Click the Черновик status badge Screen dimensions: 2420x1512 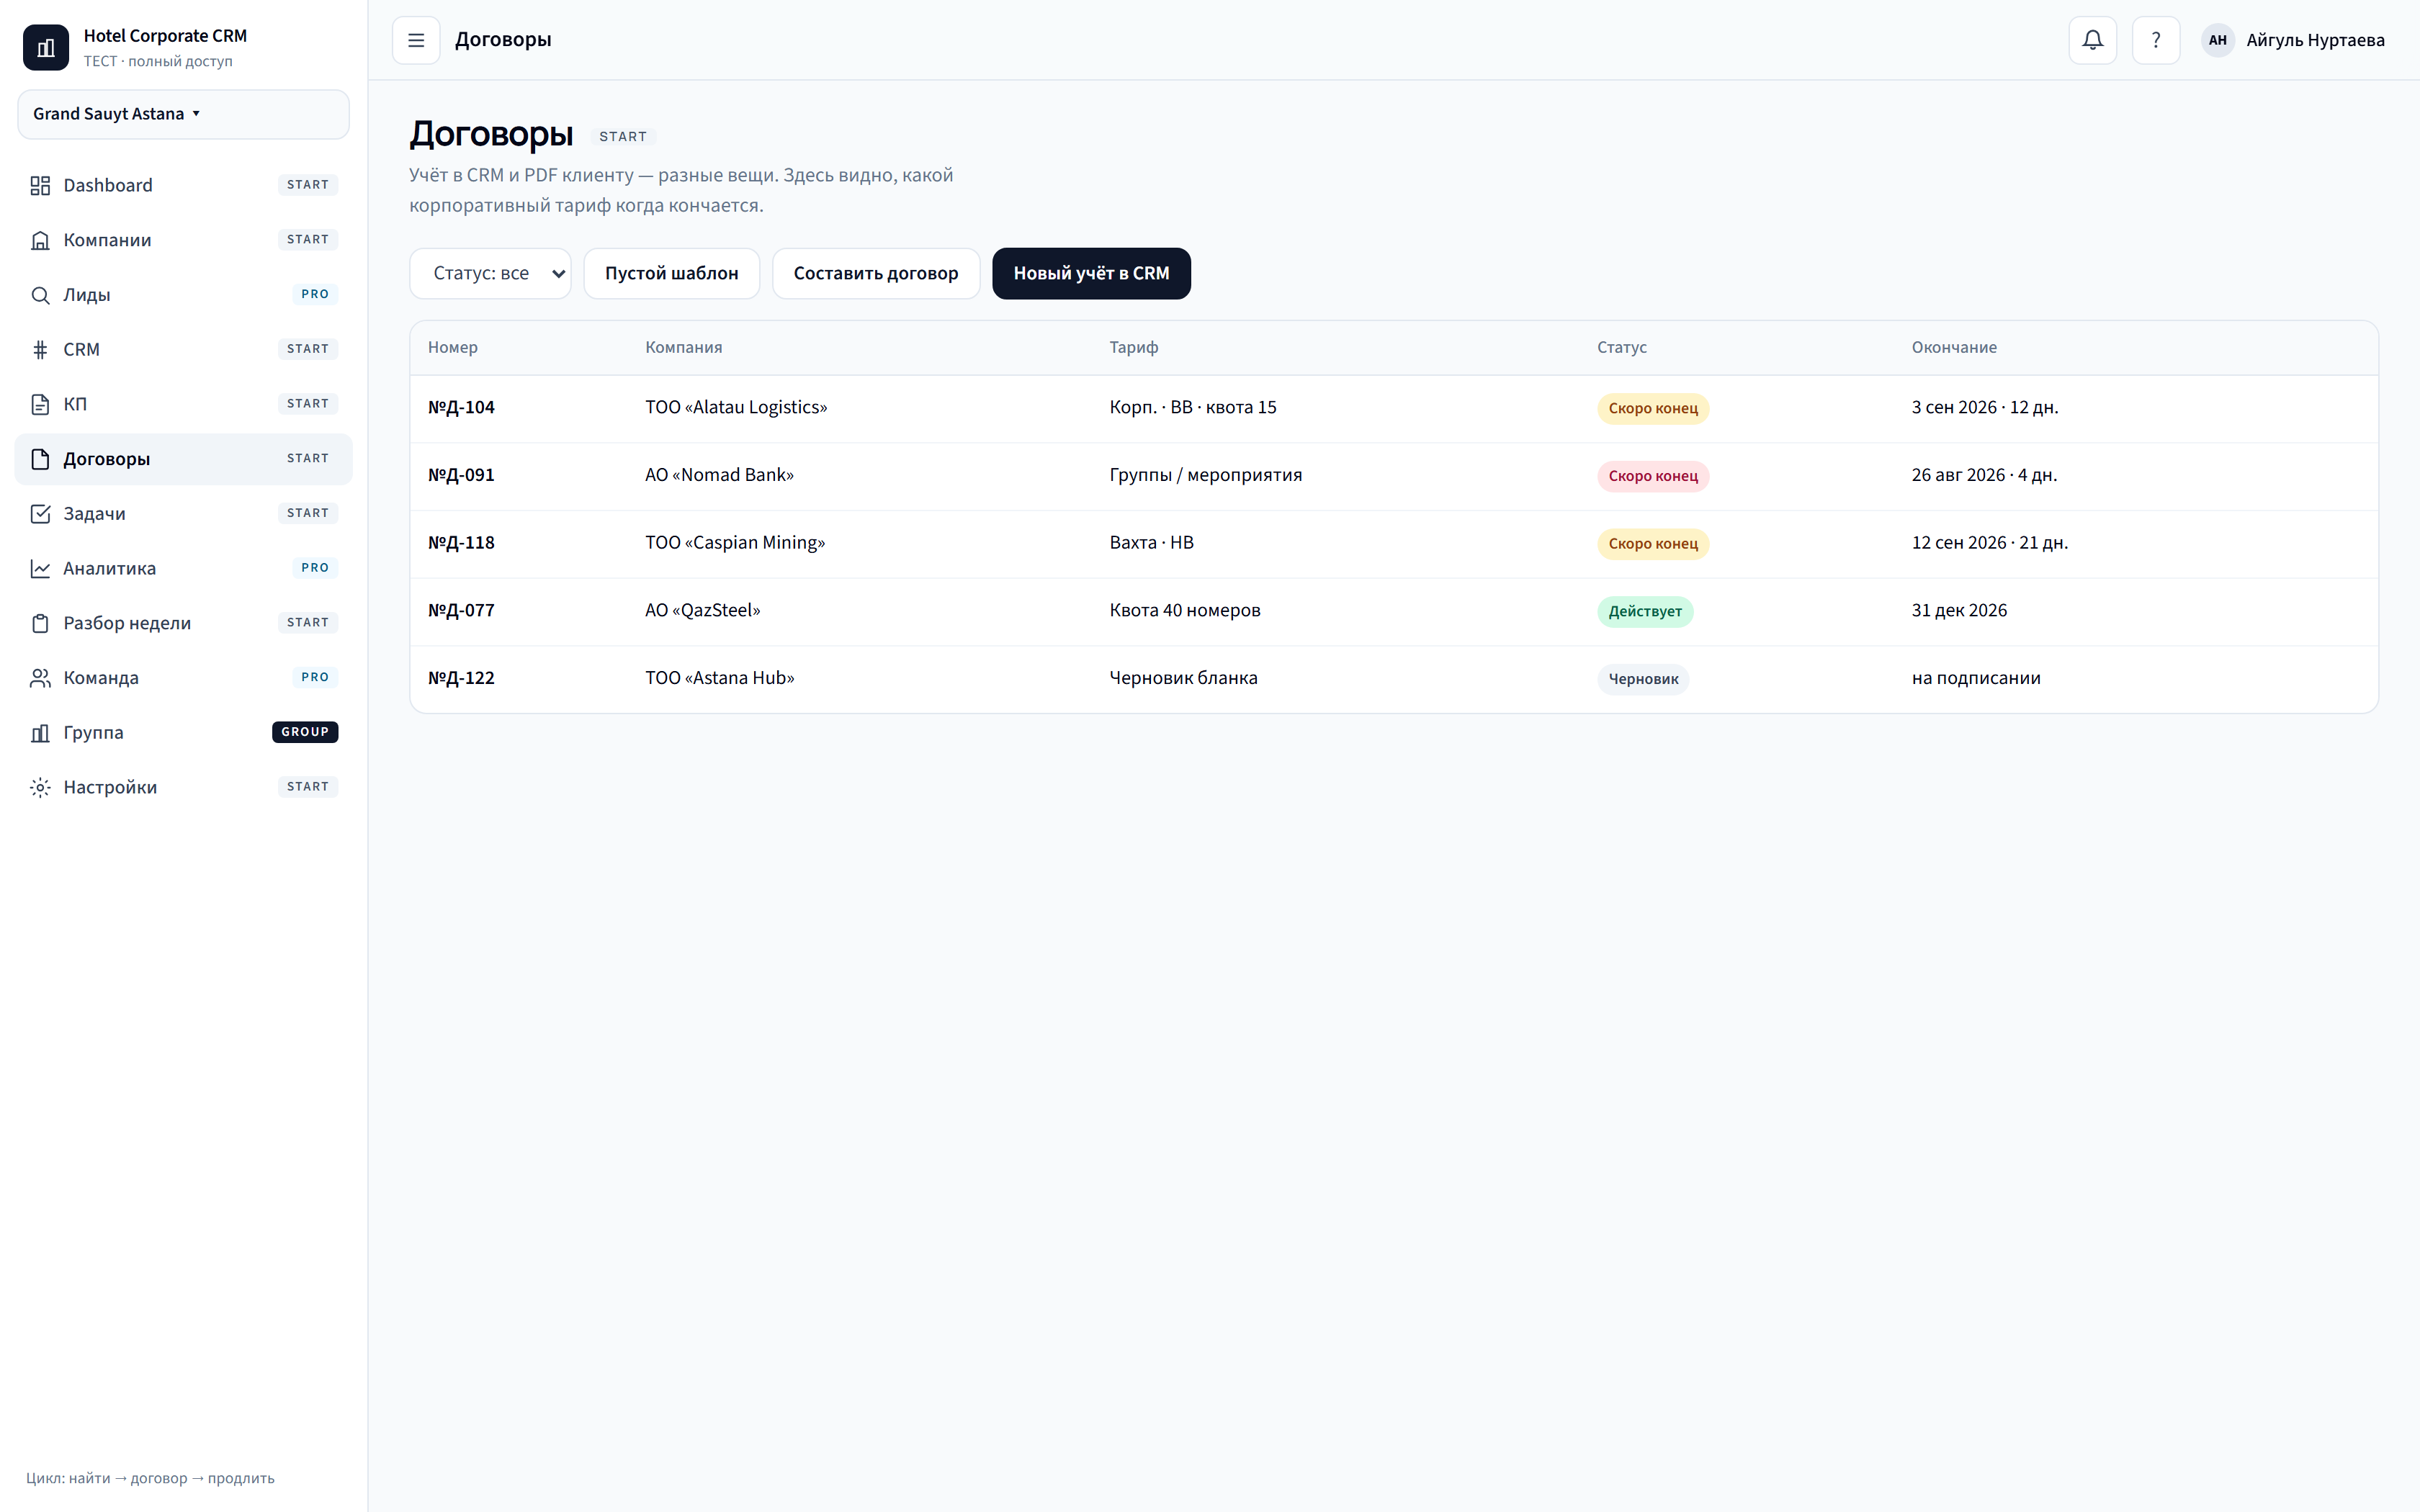point(1643,679)
